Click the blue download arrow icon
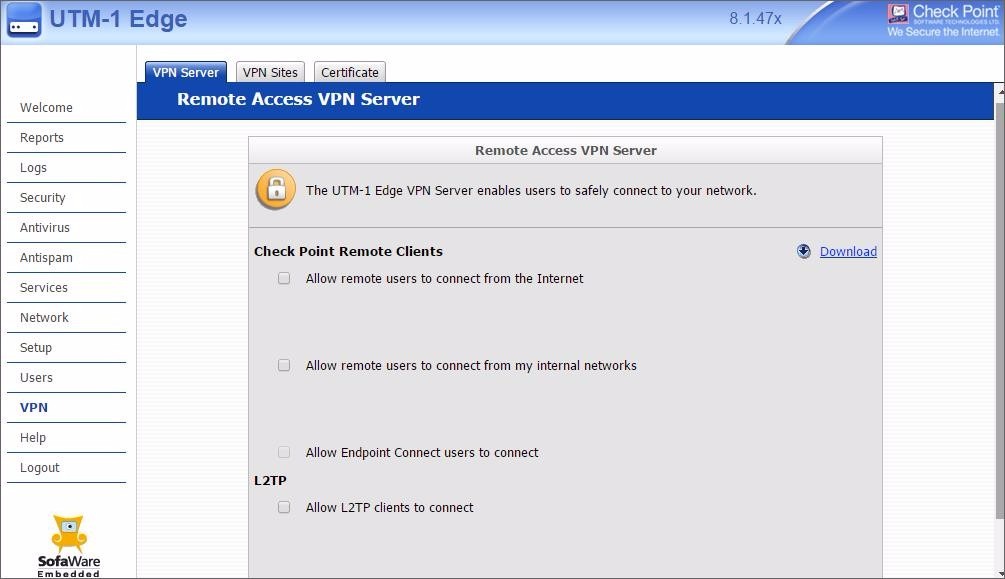 [x=804, y=251]
